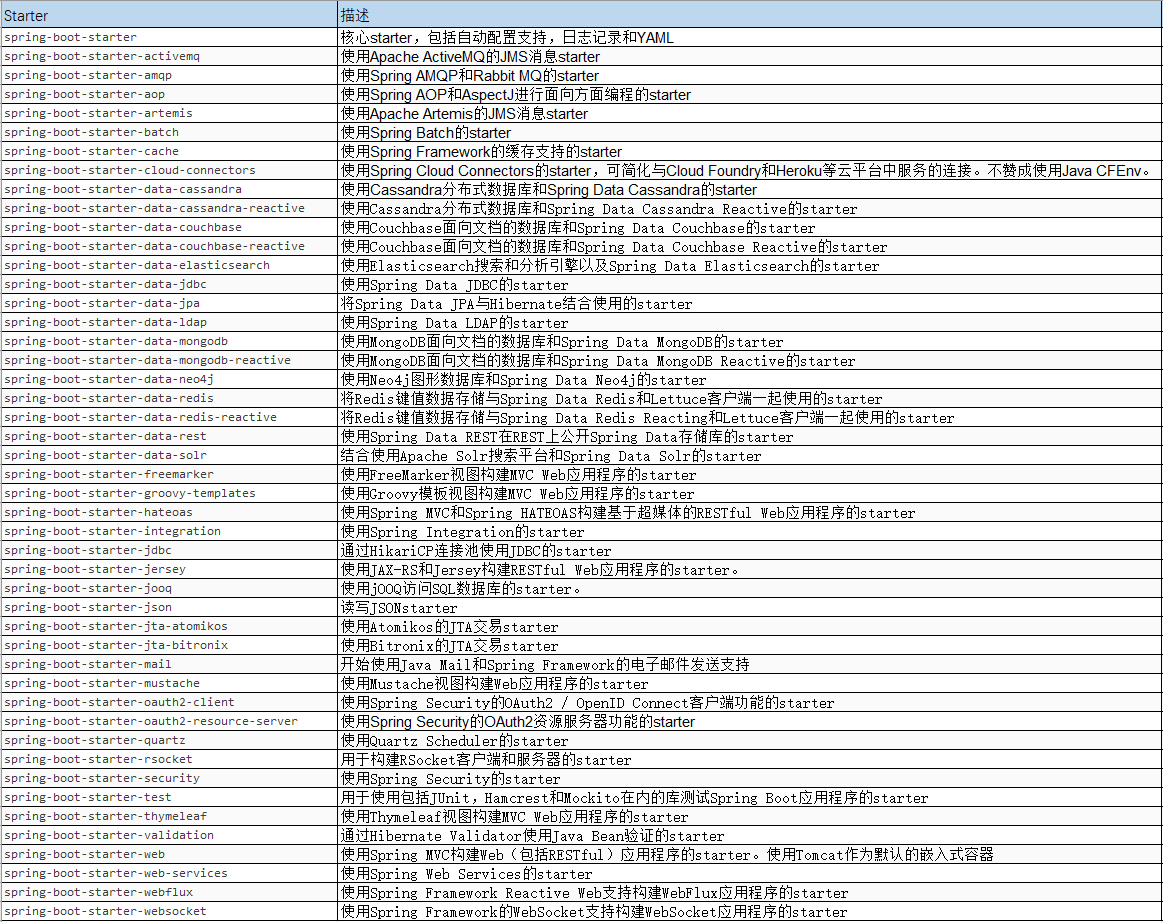Select the spring-boot-starter-jersey cell

click(169, 570)
